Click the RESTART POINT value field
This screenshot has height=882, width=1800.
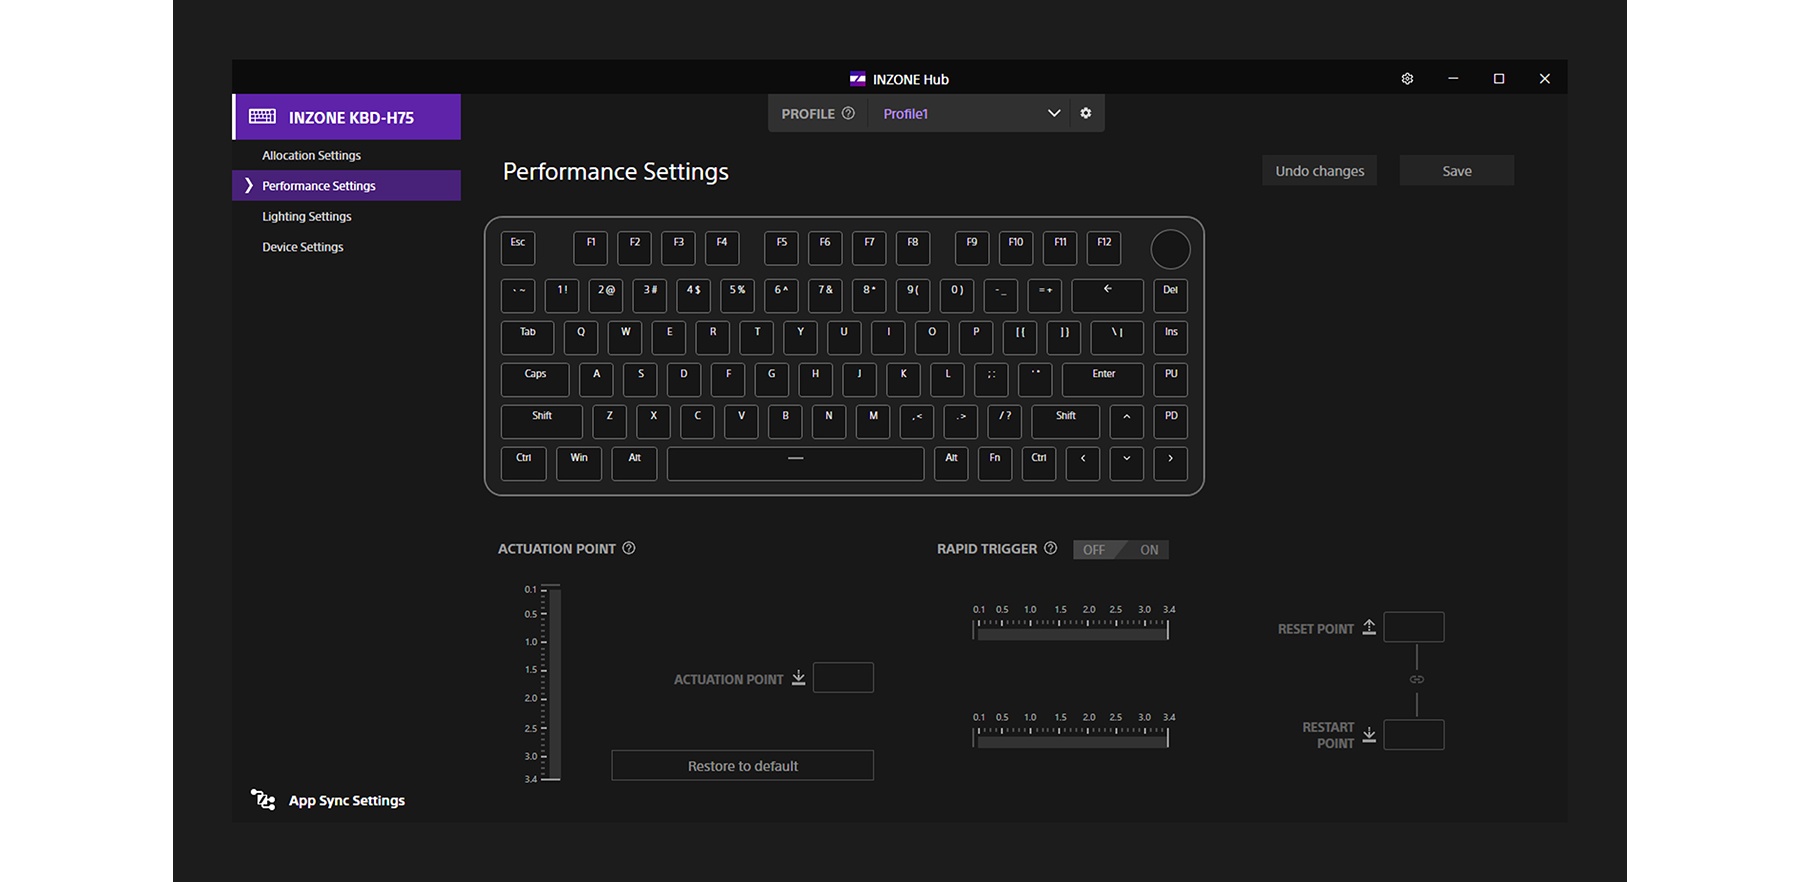1413,735
